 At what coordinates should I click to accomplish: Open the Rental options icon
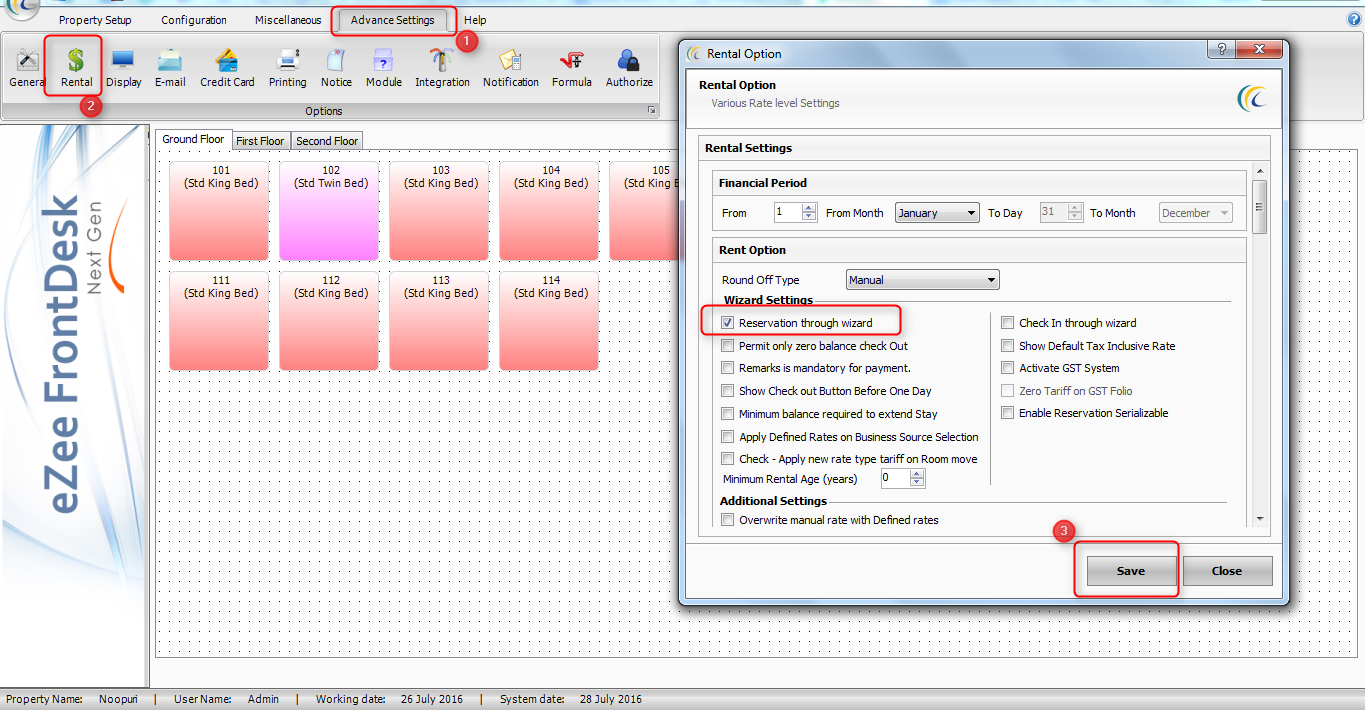(x=76, y=67)
